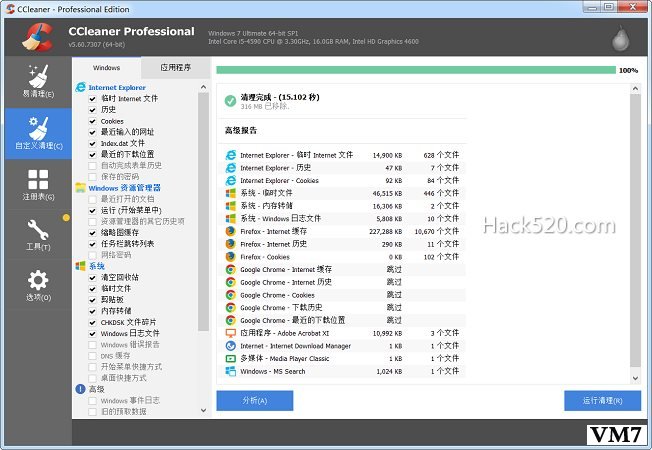652x450 pixels.
Task: Click the 227,288 KB size value
Action: pyautogui.click(x=385, y=232)
